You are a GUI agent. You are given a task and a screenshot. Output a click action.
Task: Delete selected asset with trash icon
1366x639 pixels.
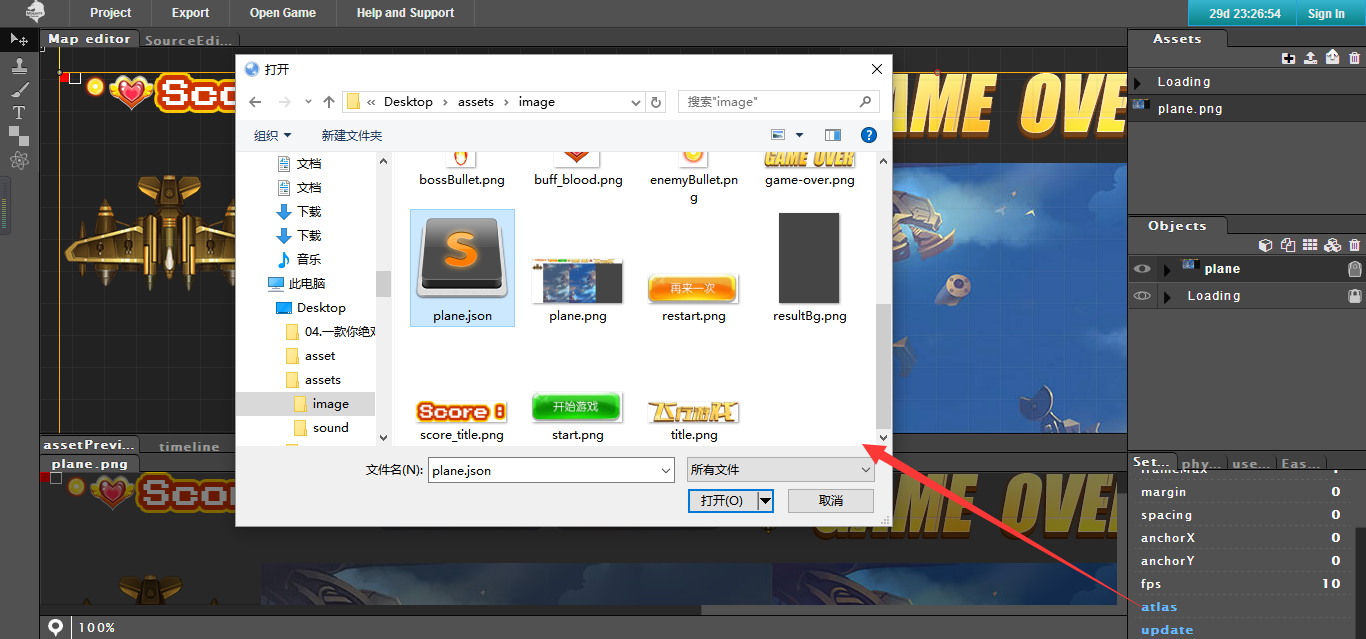point(1354,58)
